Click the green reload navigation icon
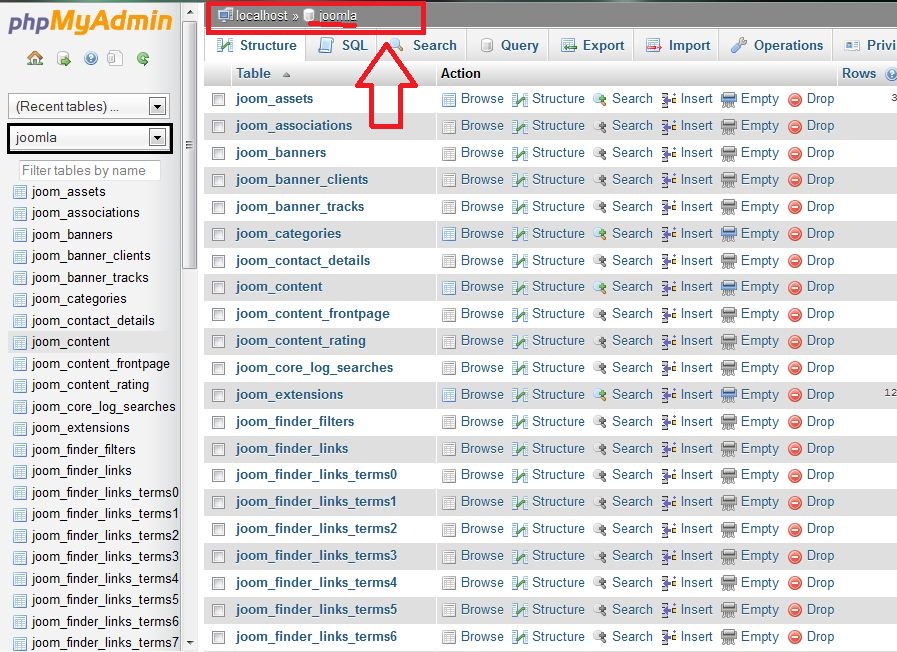This screenshot has width=897, height=652. [143, 59]
